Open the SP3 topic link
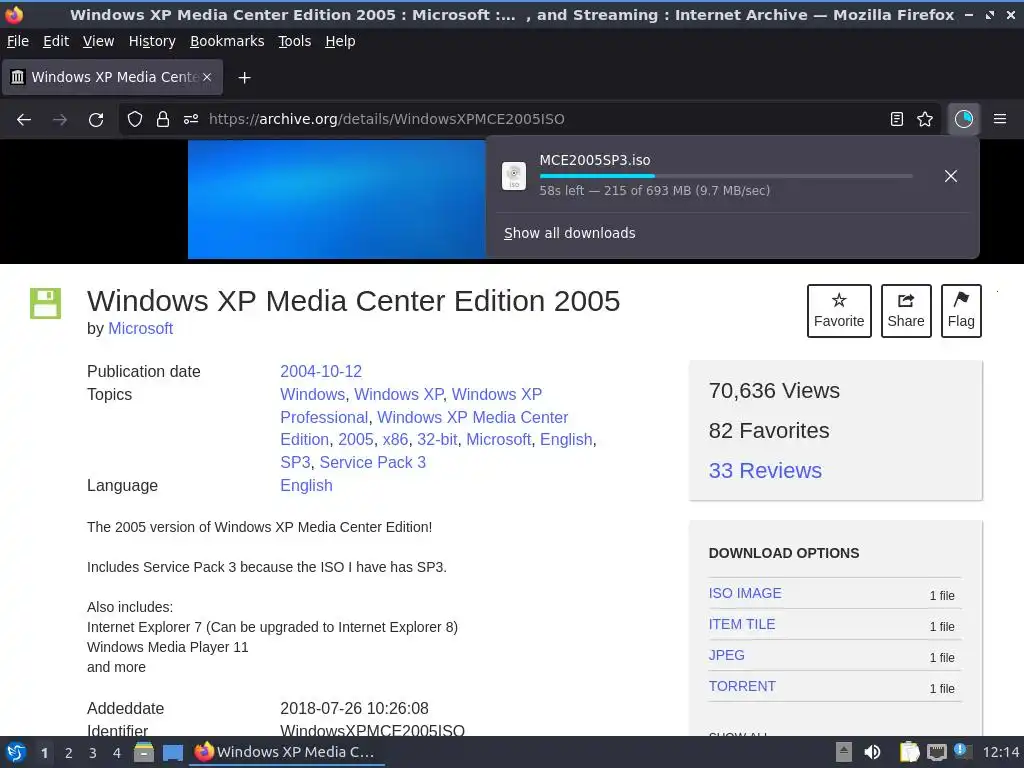 (x=295, y=462)
